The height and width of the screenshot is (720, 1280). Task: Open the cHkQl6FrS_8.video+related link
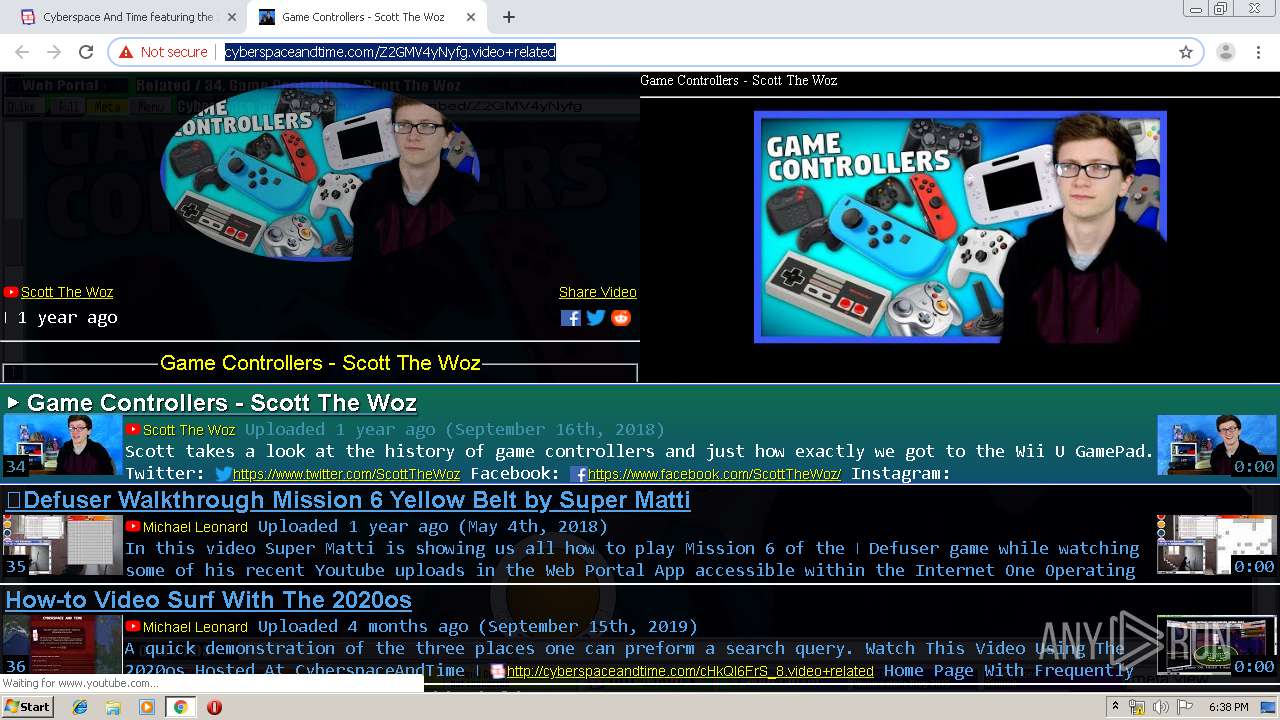[690, 671]
